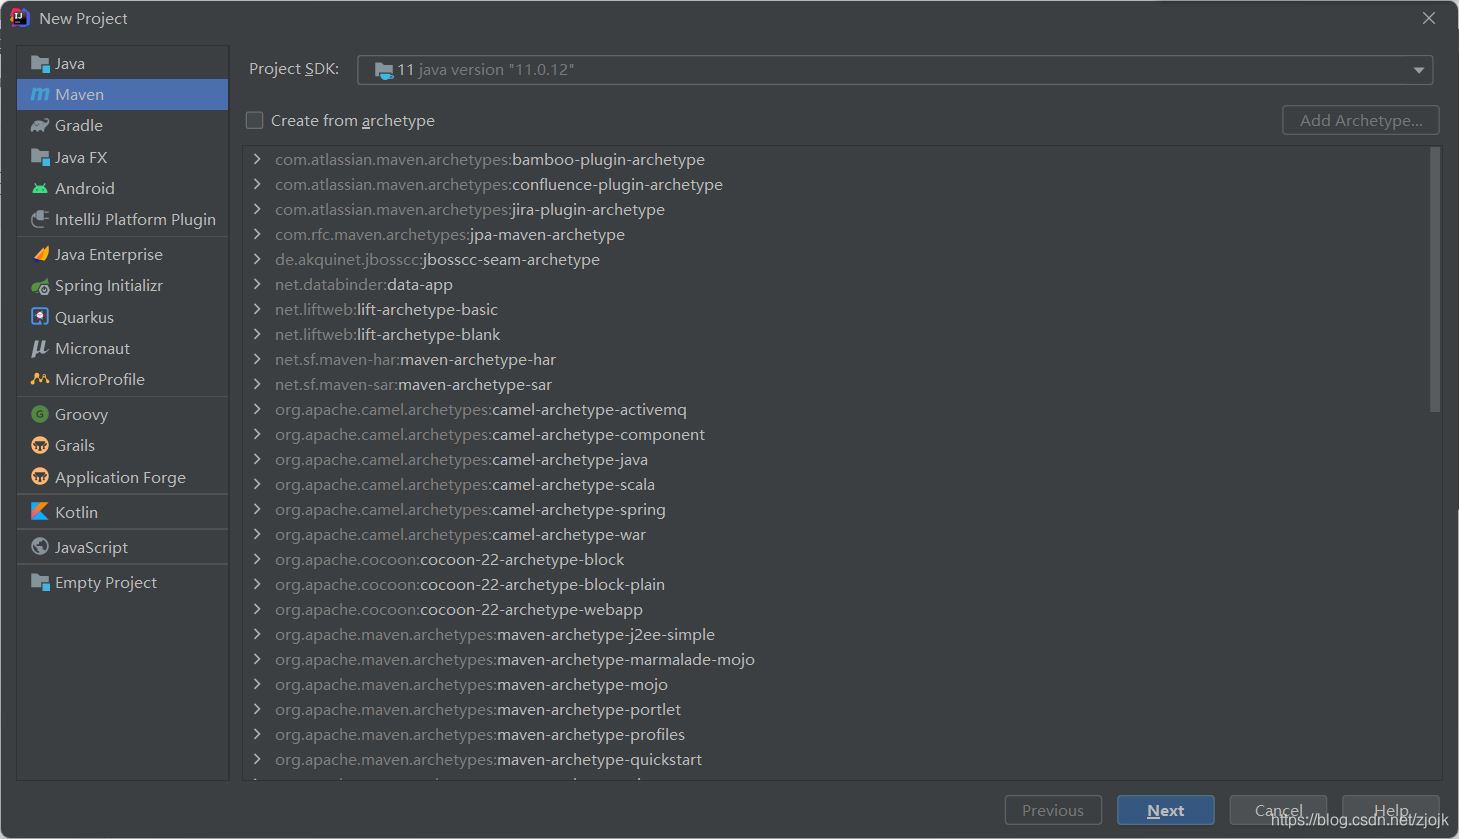Close the New Project dialog
1459x839 pixels.
(1429, 18)
